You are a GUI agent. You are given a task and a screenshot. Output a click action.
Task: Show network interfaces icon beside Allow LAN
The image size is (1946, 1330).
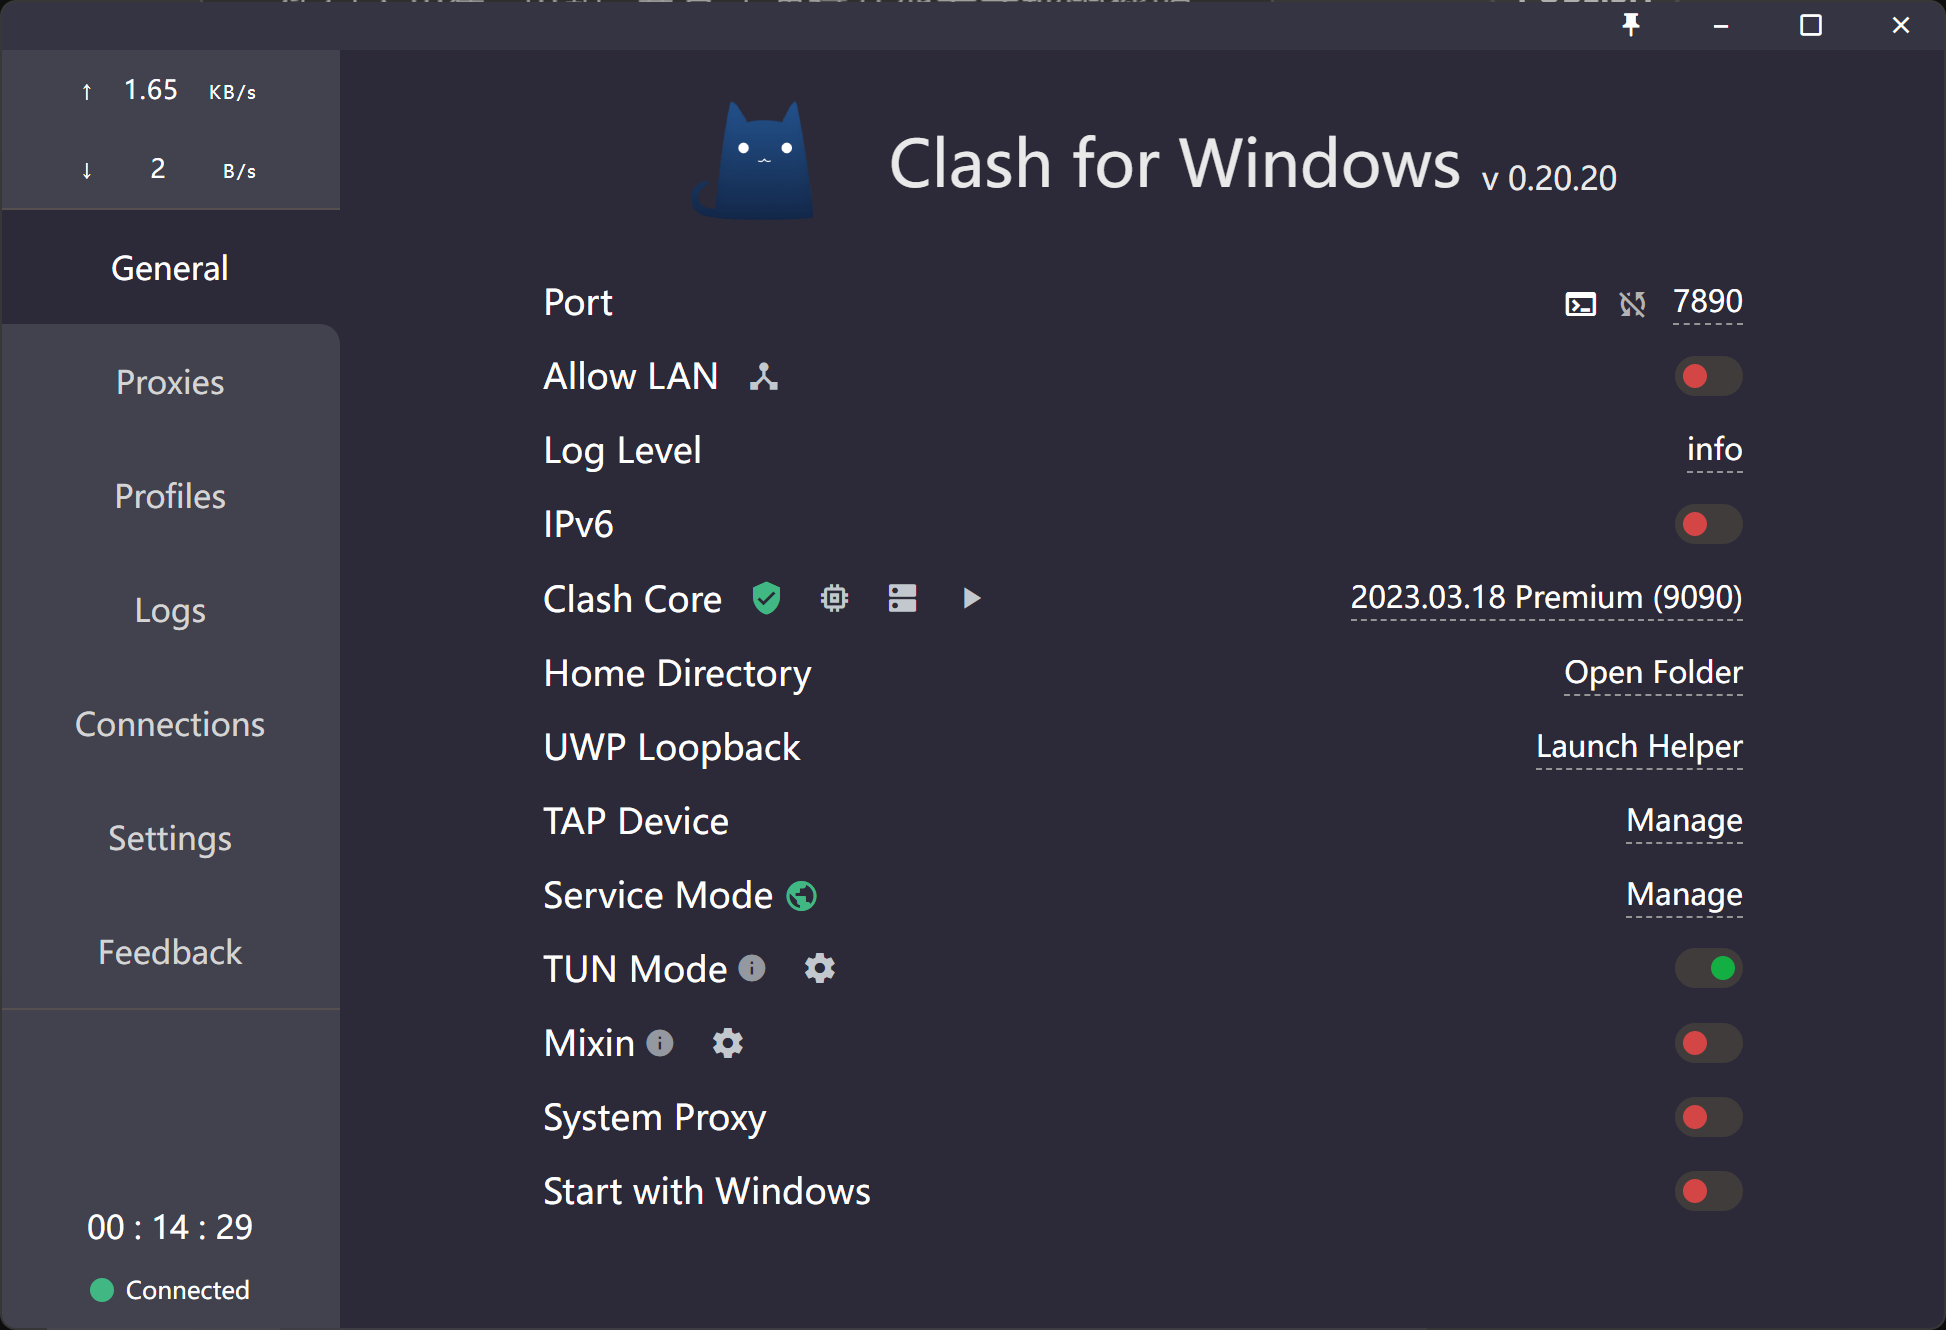pos(764,377)
